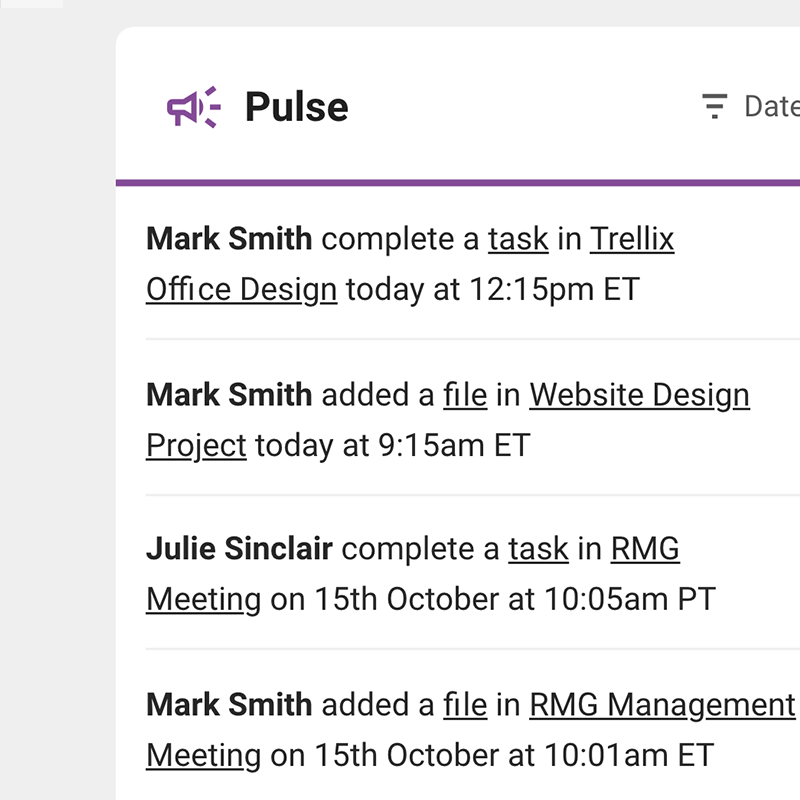Viewport: 800px width, 800px height.
Task: Open the task link in Julie Sinclair's entry
Action: pyautogui.click(x=538, y=549)
